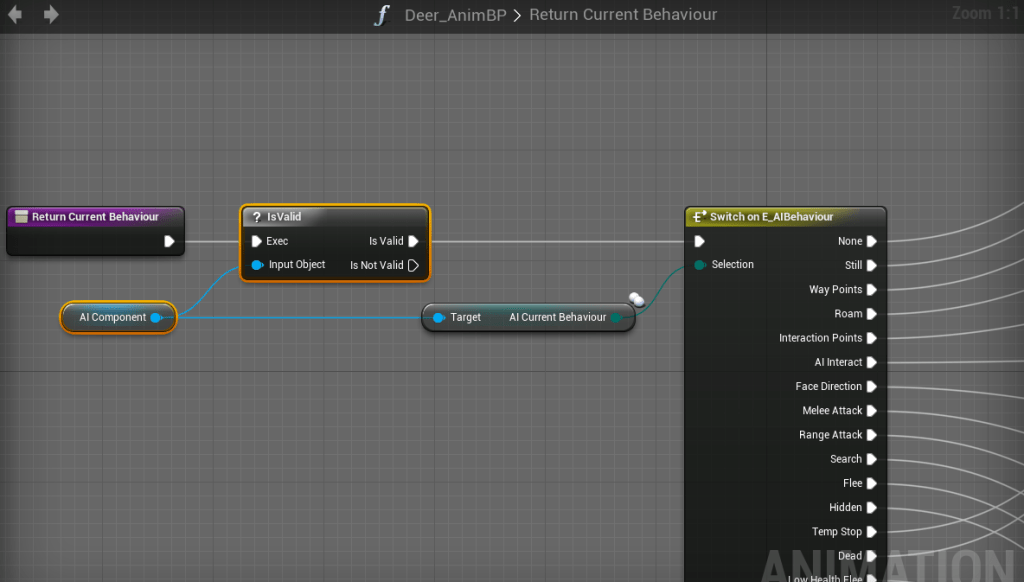Image resolution: width=1024 pixels, height=582 pixels.
Task: Select the Return Current Behaviour breadcrumb
Action: 622,15
